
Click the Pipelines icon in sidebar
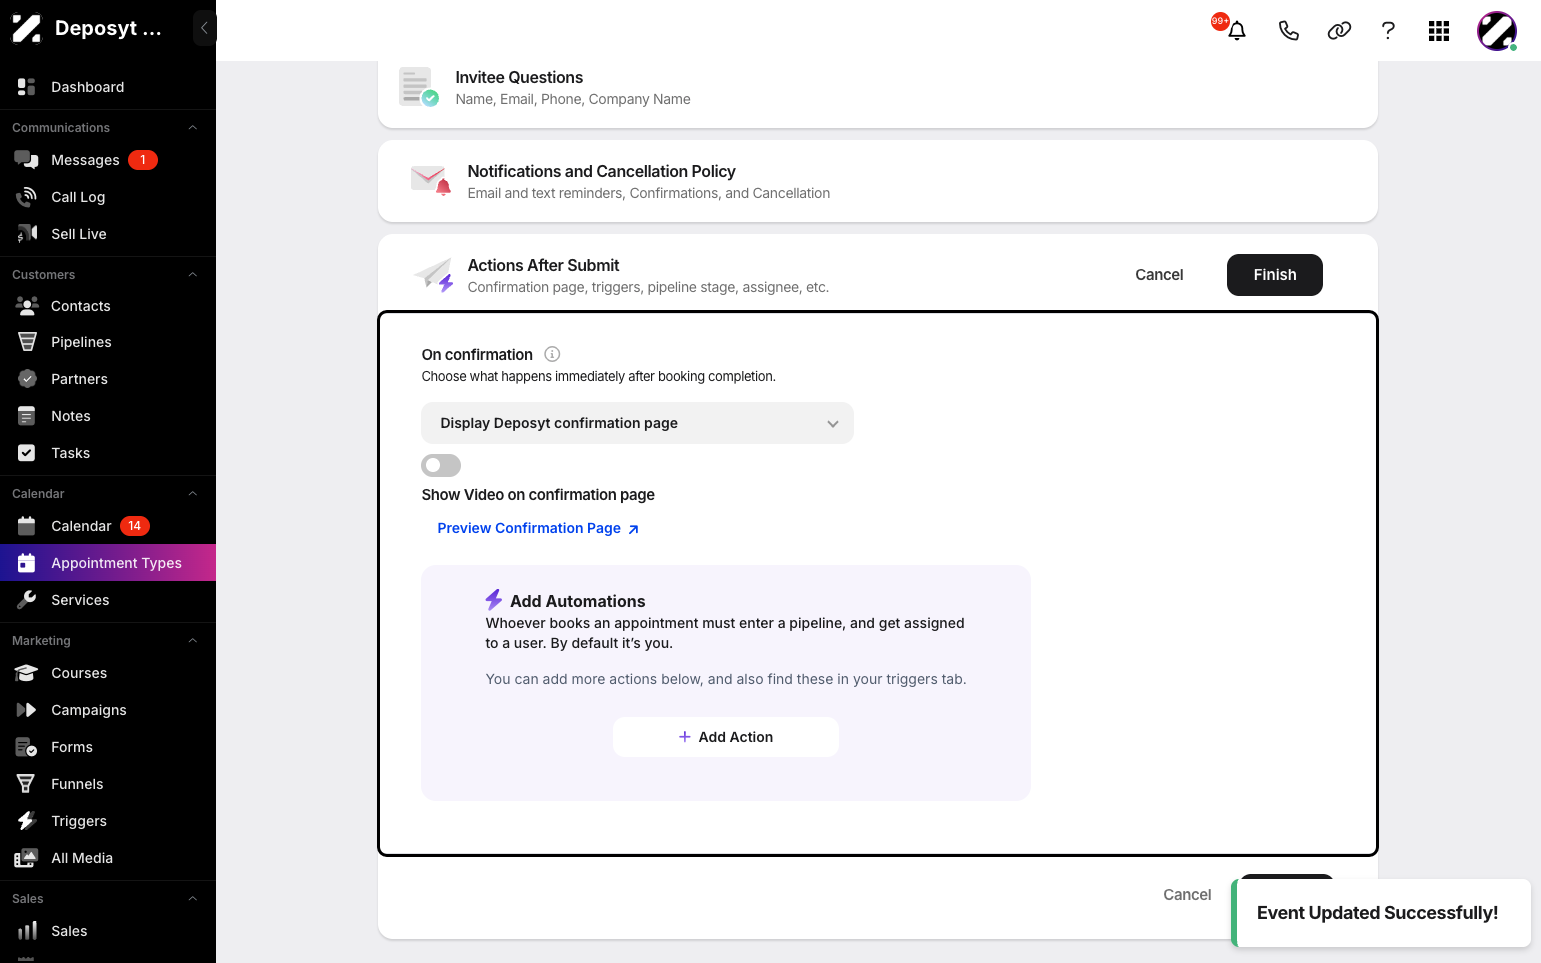point(27,342)
